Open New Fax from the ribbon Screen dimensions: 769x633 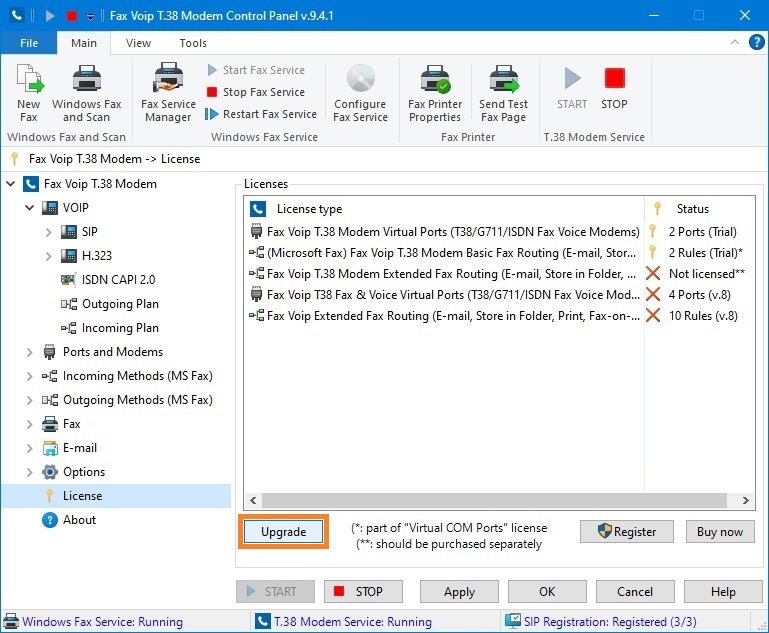tap(29, 93)
